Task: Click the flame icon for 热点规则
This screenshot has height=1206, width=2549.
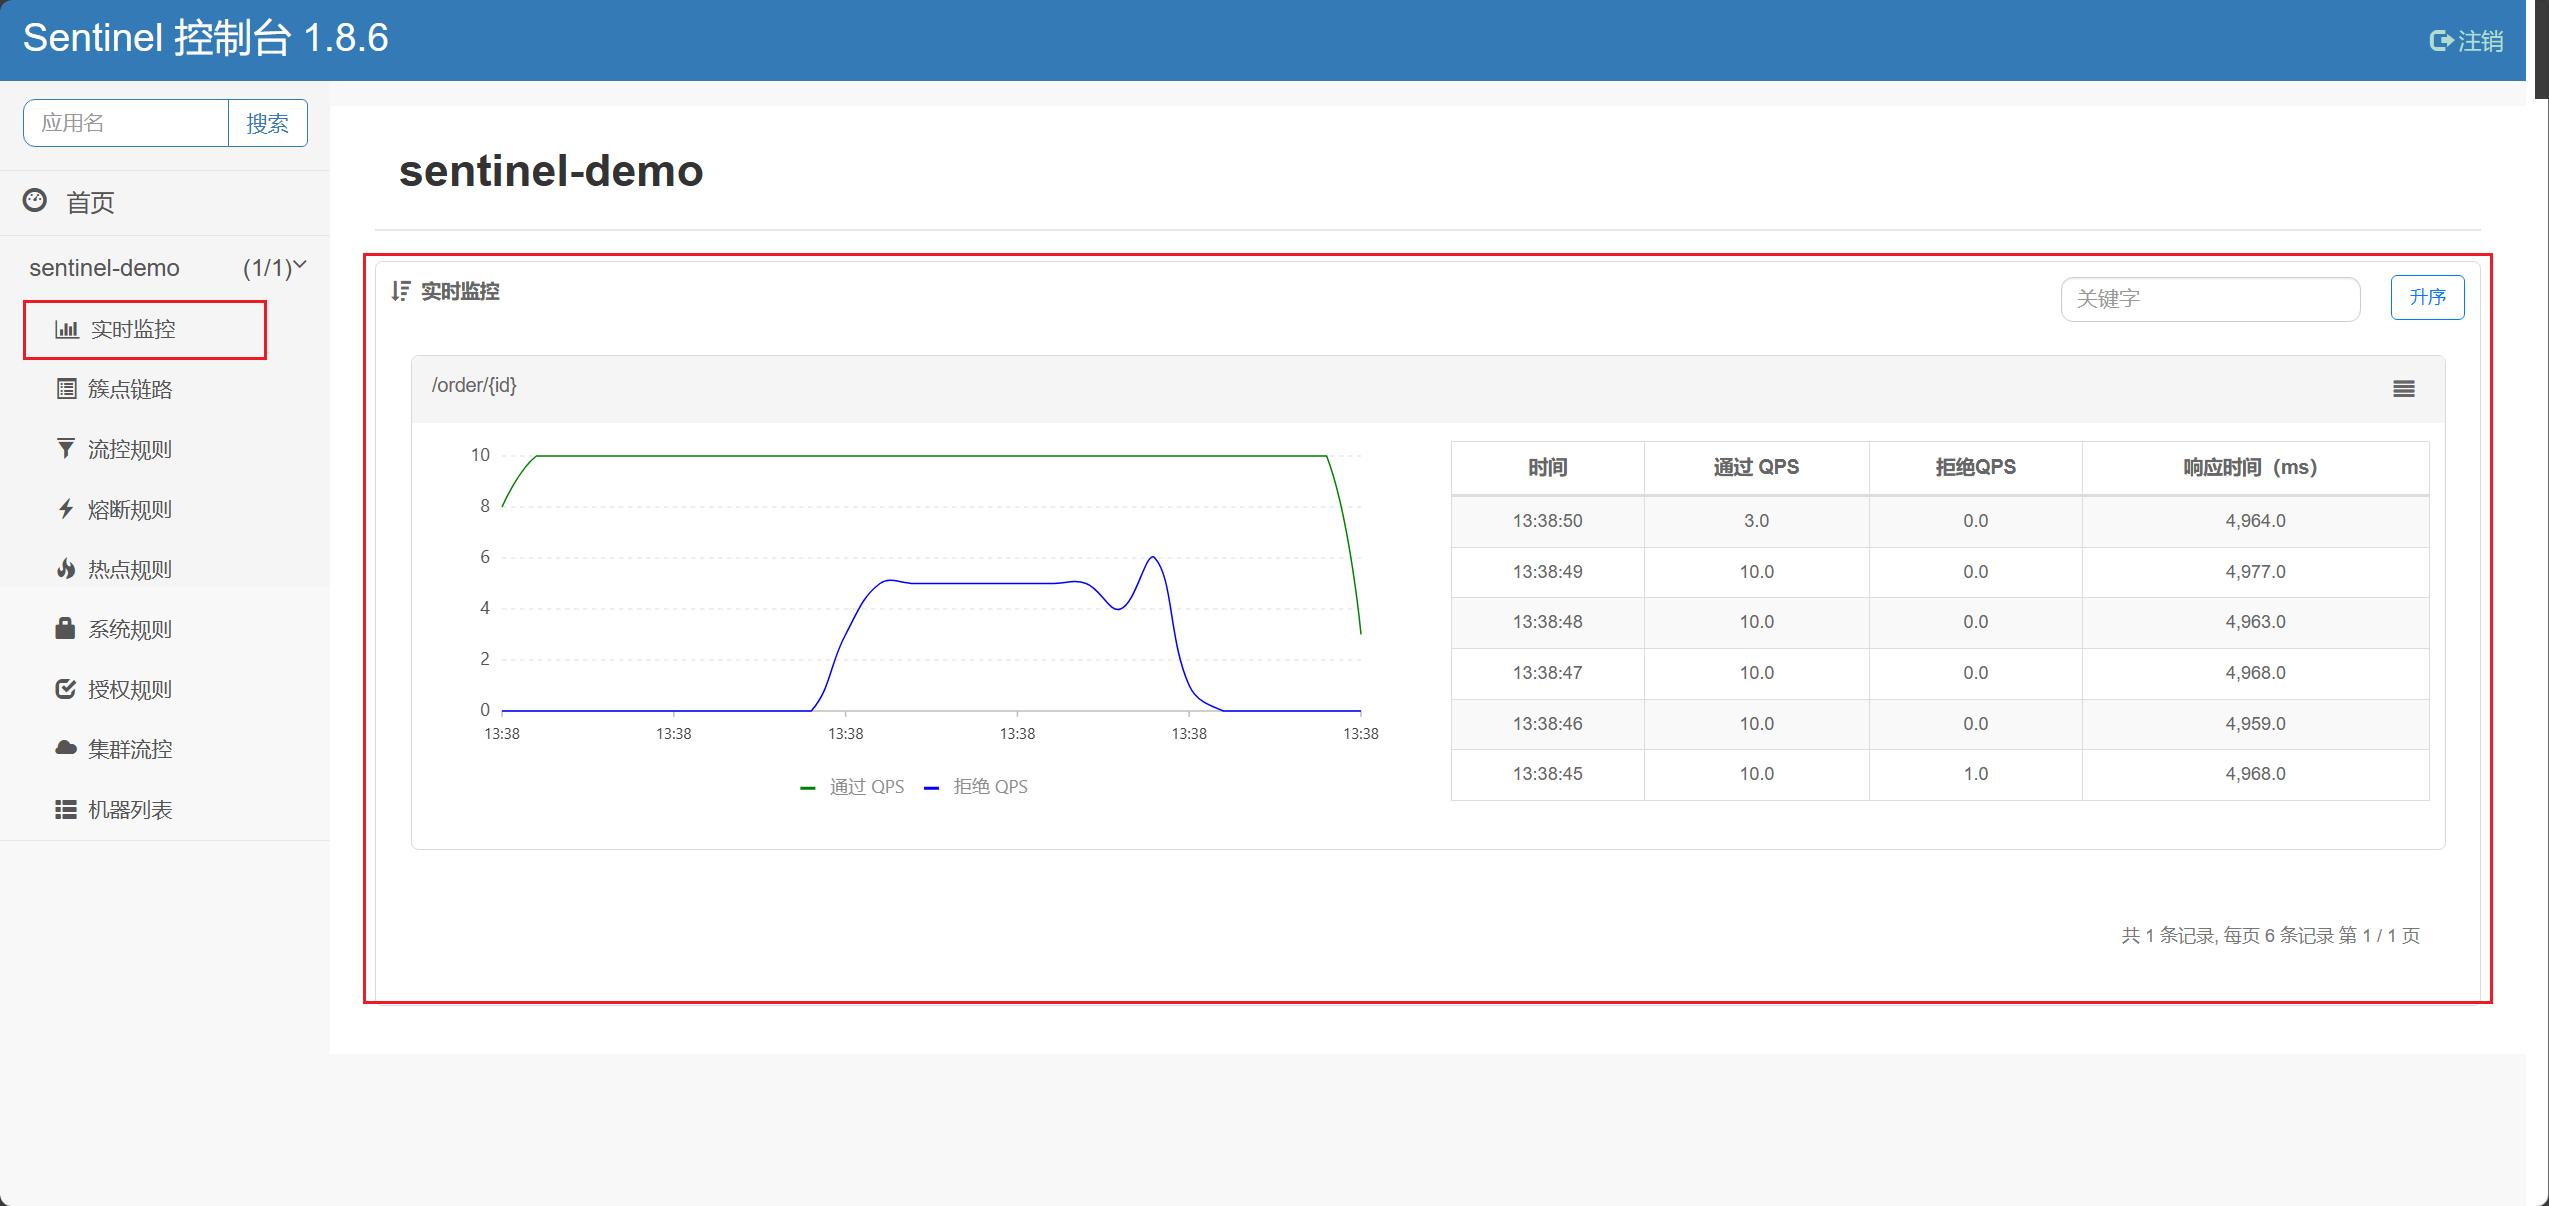Action: (66, 569)
